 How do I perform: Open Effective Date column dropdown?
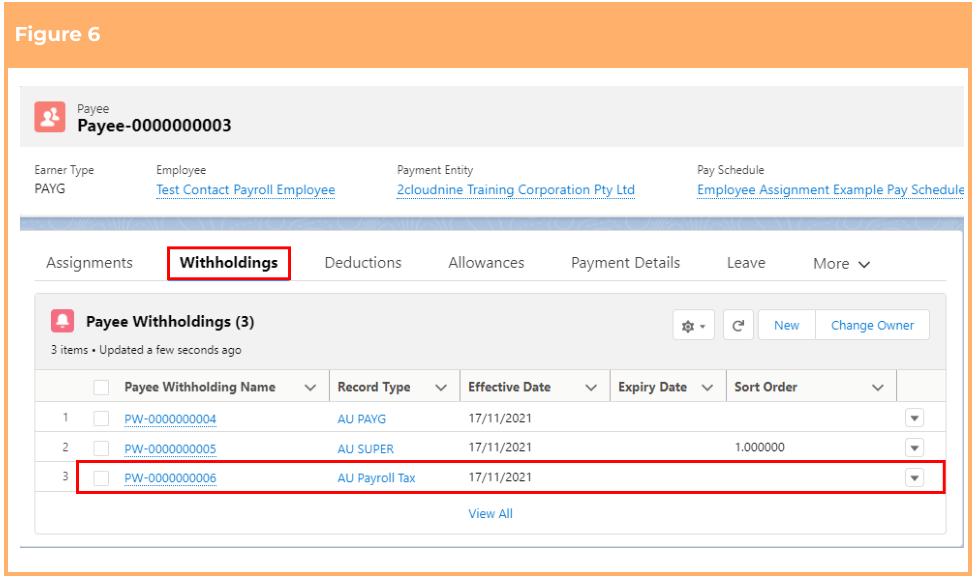[x=591, y=388]
